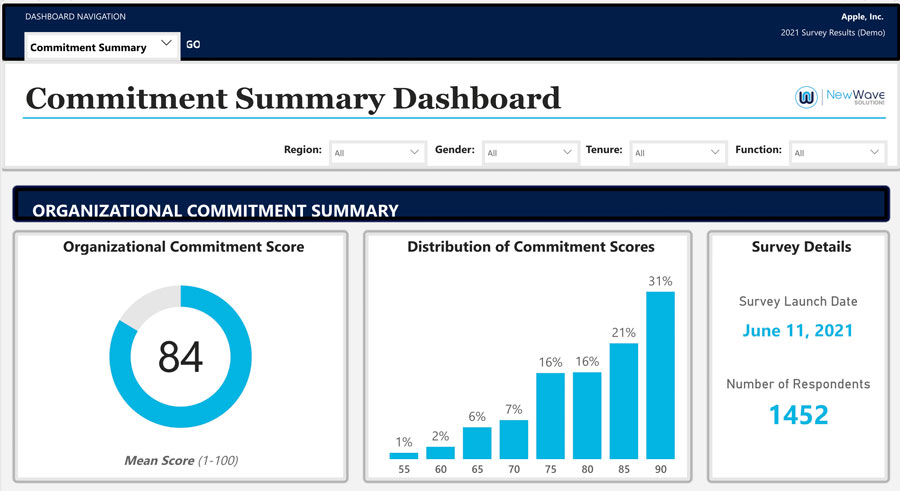Click the GO button
Viewport: 900px width, 491px height.
click(193, 44)
